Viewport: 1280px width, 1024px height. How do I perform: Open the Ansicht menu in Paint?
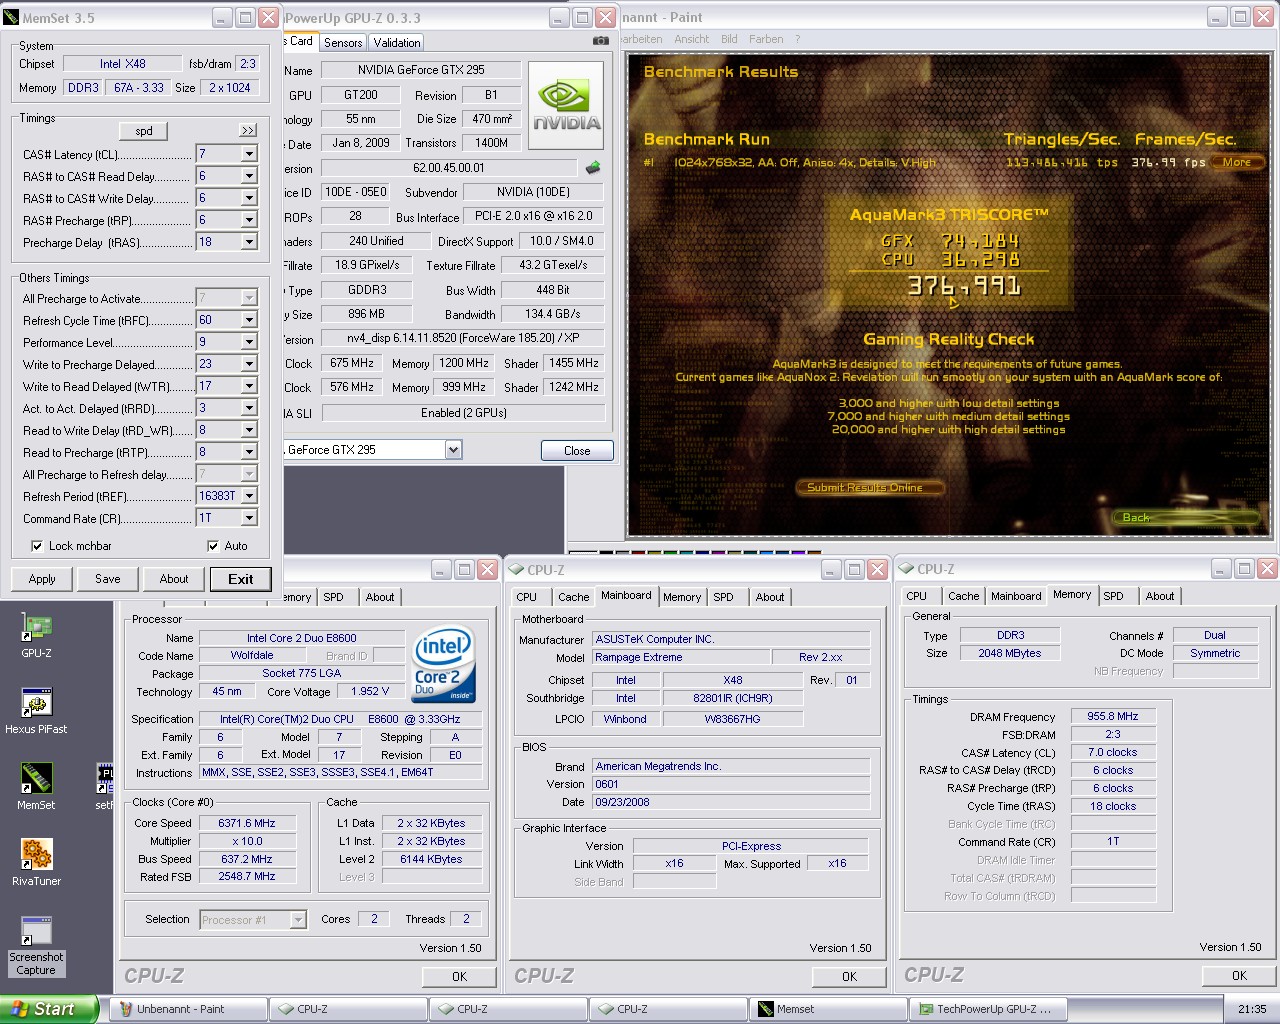691,39
